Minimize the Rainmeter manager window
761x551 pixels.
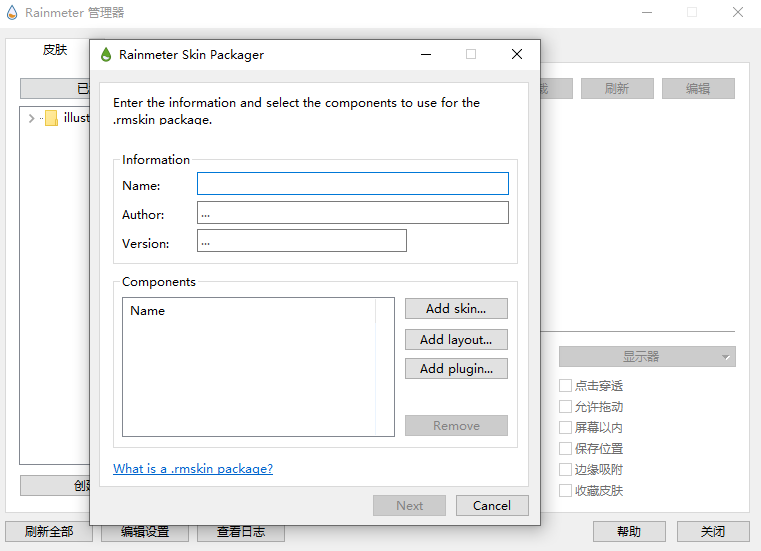(x=647, y=12)
